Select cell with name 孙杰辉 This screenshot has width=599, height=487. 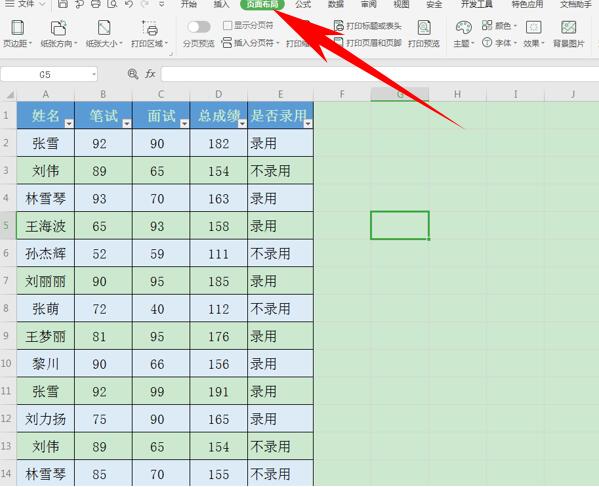pyautogui.click(x=45, y=254)
